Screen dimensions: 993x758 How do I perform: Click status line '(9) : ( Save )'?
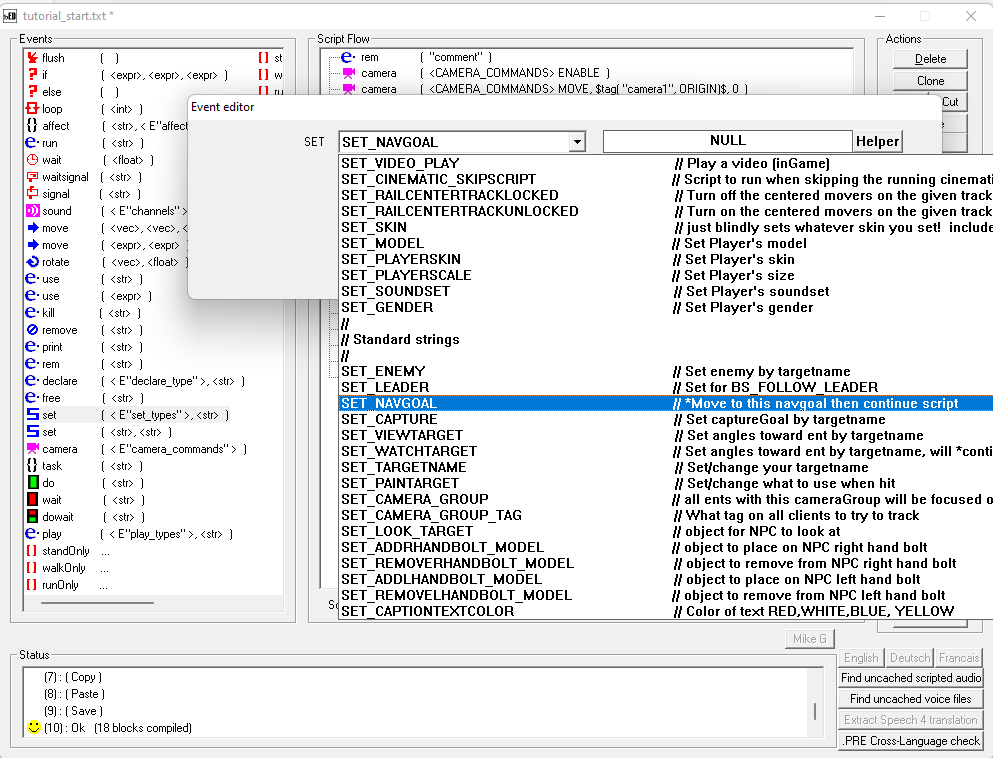coord(73,711)
